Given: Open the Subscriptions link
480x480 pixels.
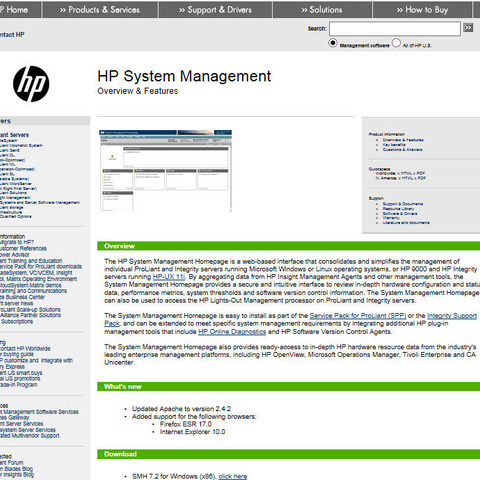Looking at the screenshot, I should click(17, 322).
